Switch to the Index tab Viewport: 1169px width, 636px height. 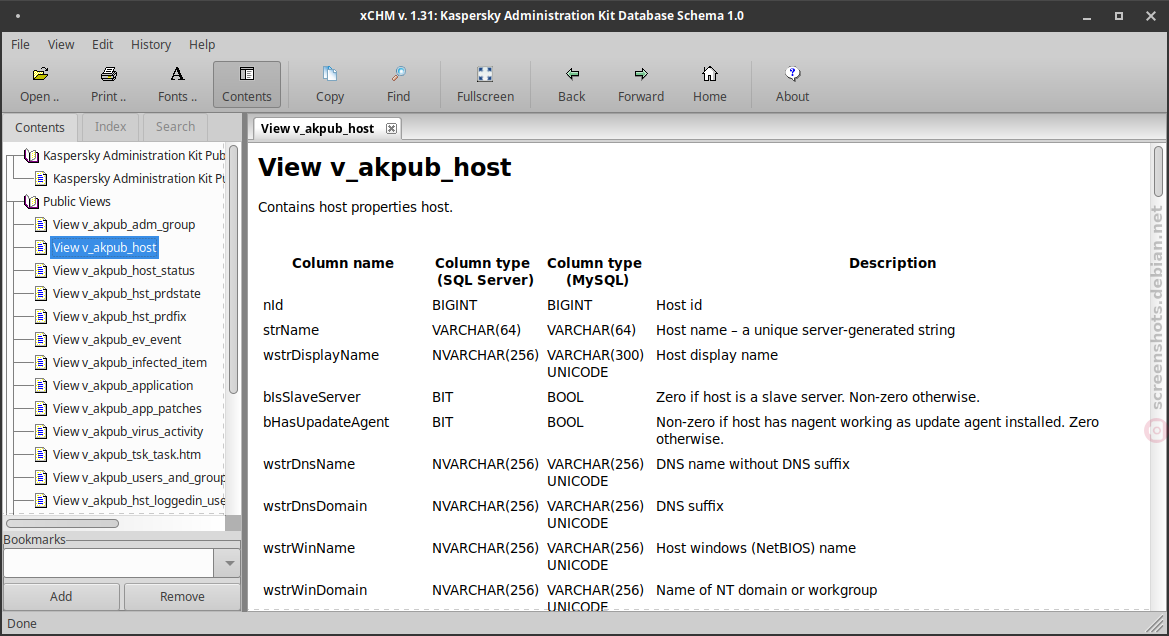110,127
